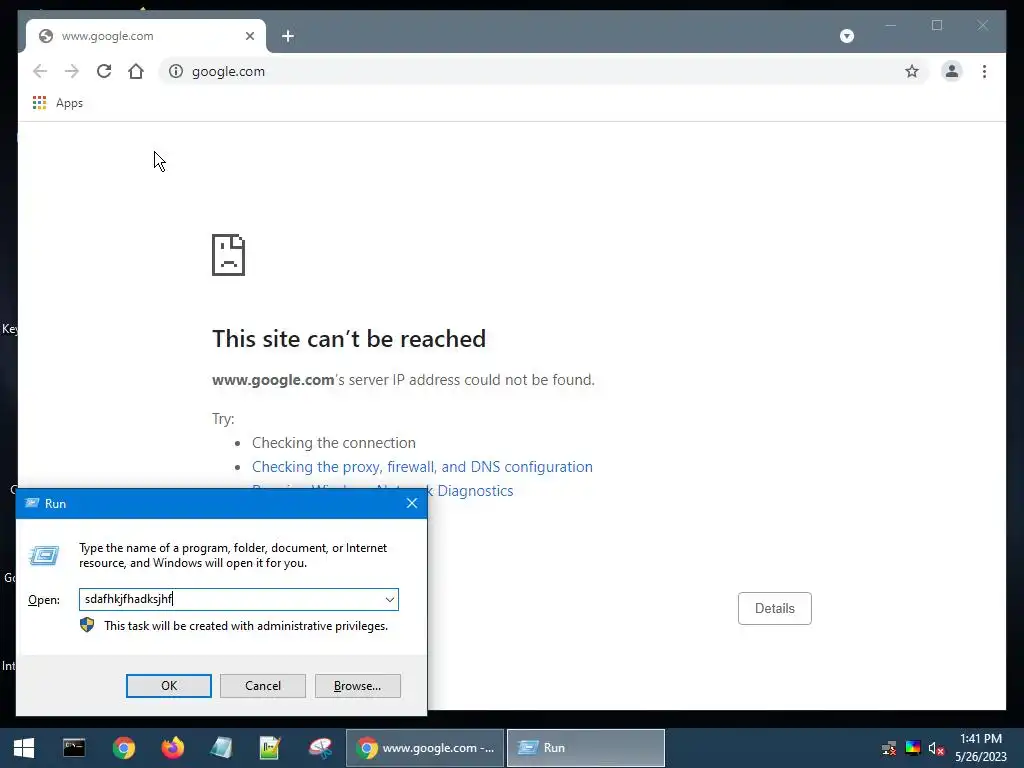
Task: Cancel the Run dialog
Action: (x=263, y=686)
